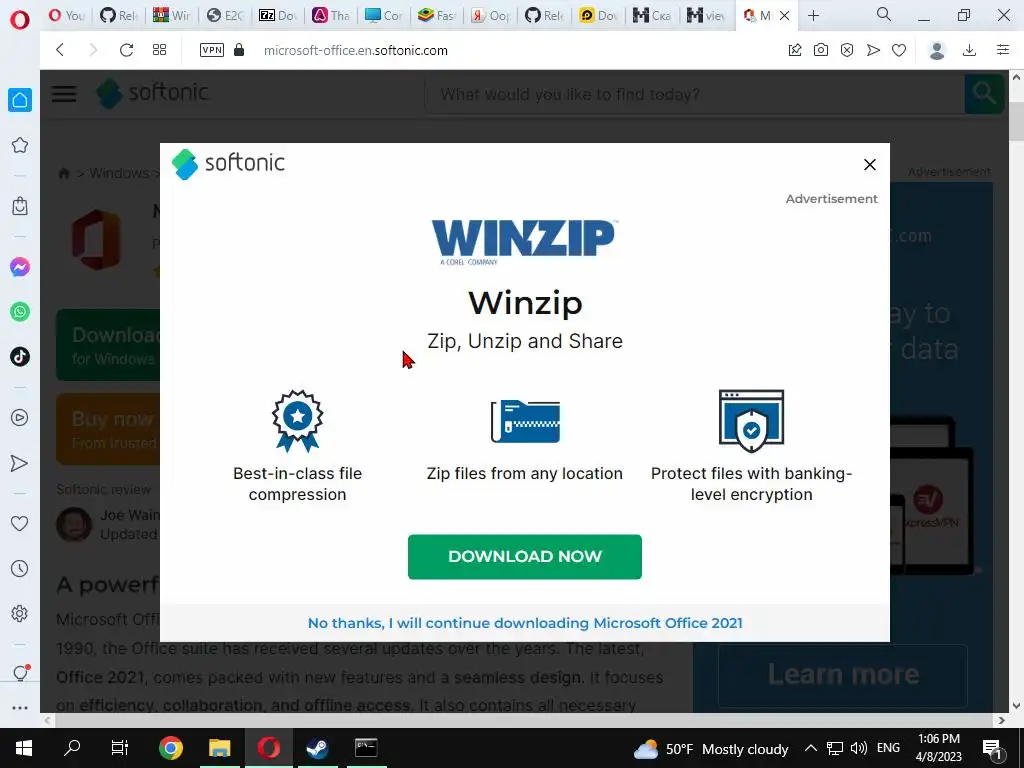This screenshot has width=1024, height=768.
Task: Open the weather widget 50°F Mostly cloudy
Action: click(x=711, y=749)
